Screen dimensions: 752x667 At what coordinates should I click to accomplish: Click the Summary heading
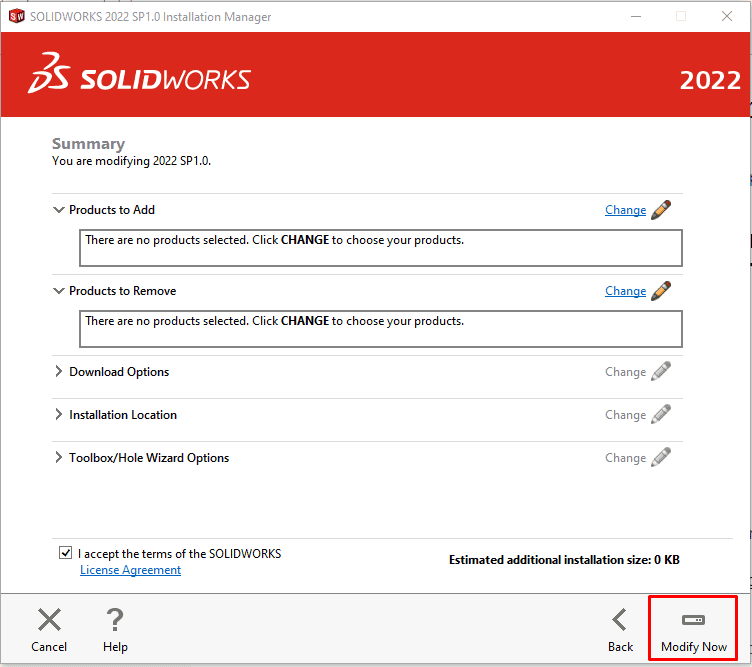pyautogui.click(x=88, y=143)
